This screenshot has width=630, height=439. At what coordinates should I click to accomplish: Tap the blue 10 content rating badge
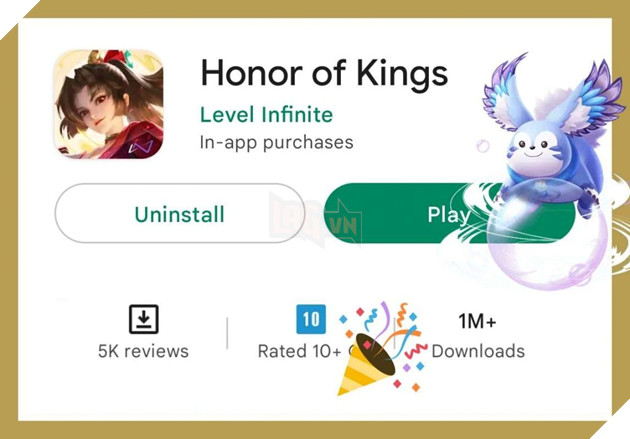pyautogui.click(x=311, y=319)
